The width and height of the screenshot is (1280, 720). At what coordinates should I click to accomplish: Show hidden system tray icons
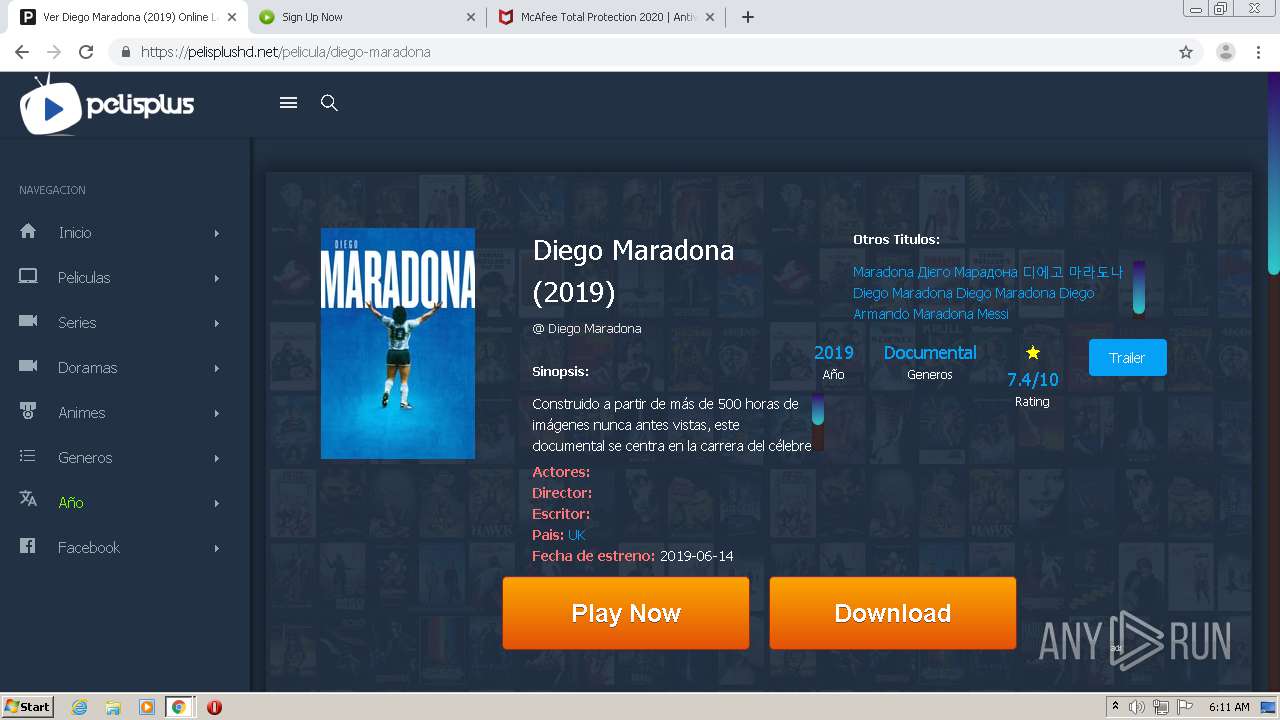point(1115,707)
